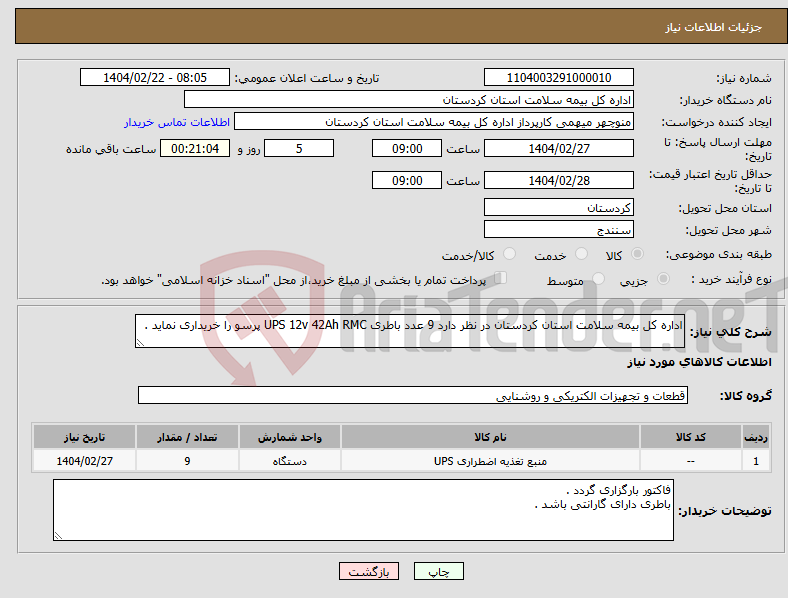
Task: Click the ساعت باقی مانده label
Action: pos(111,149)
